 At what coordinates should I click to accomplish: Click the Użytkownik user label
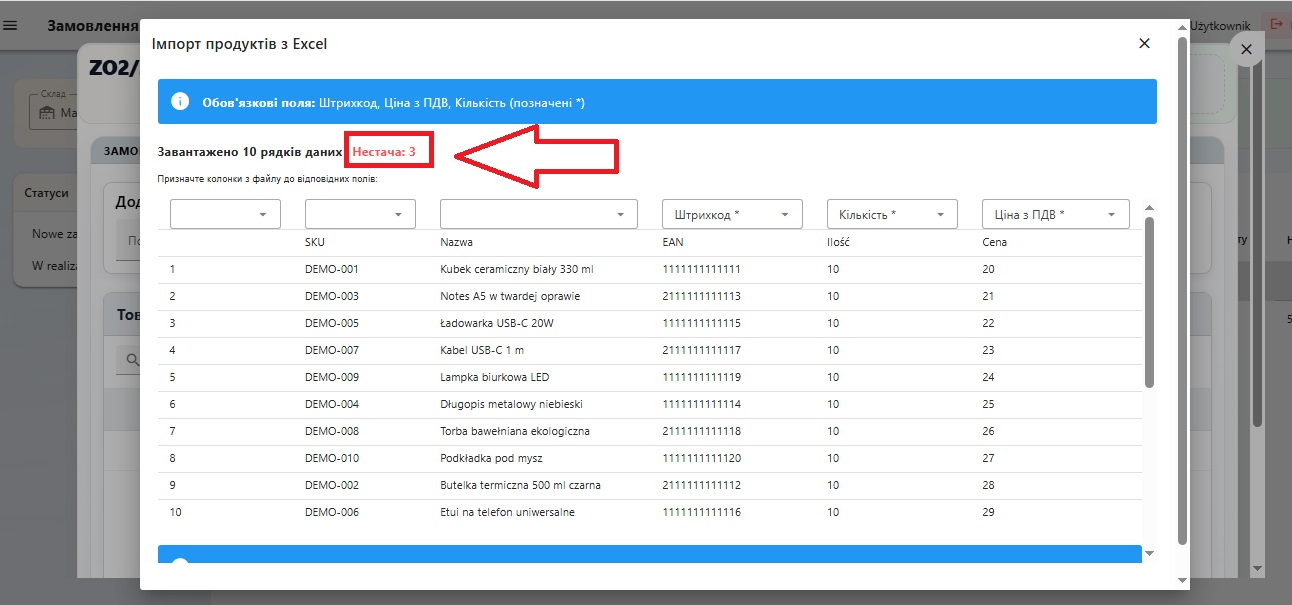coord(1220,25)
